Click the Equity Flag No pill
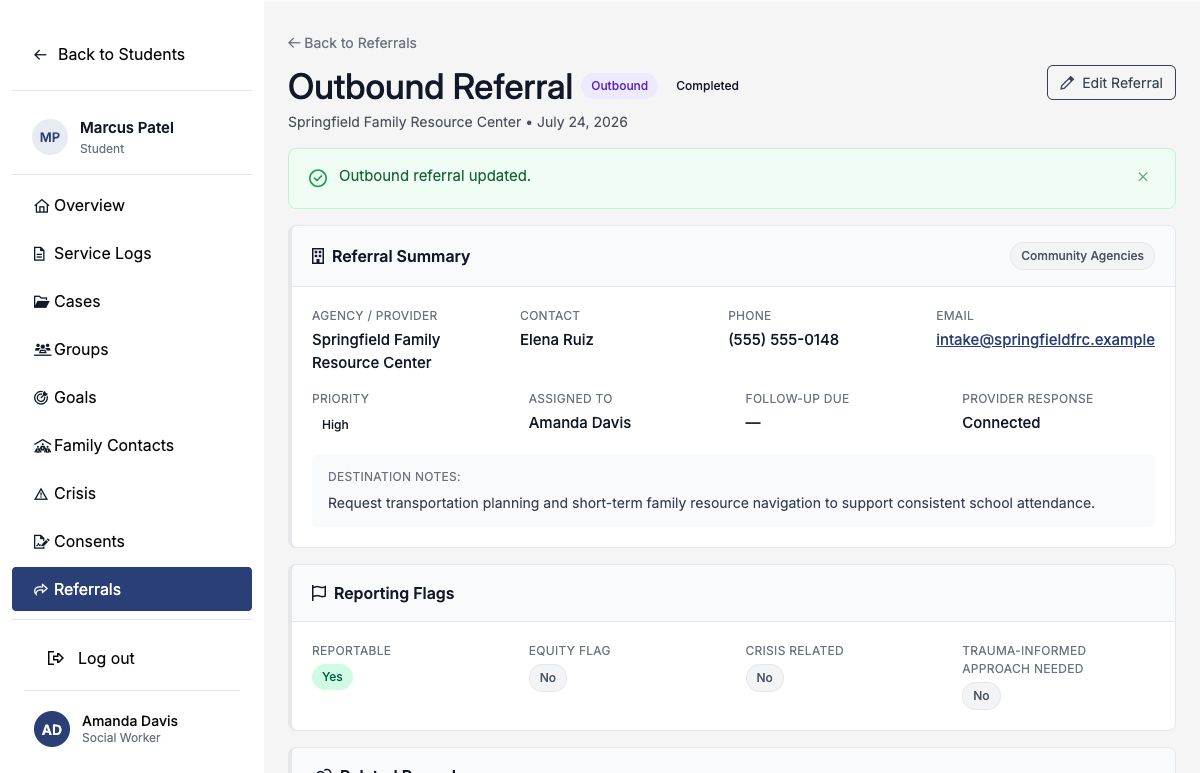 click(548, 678)
